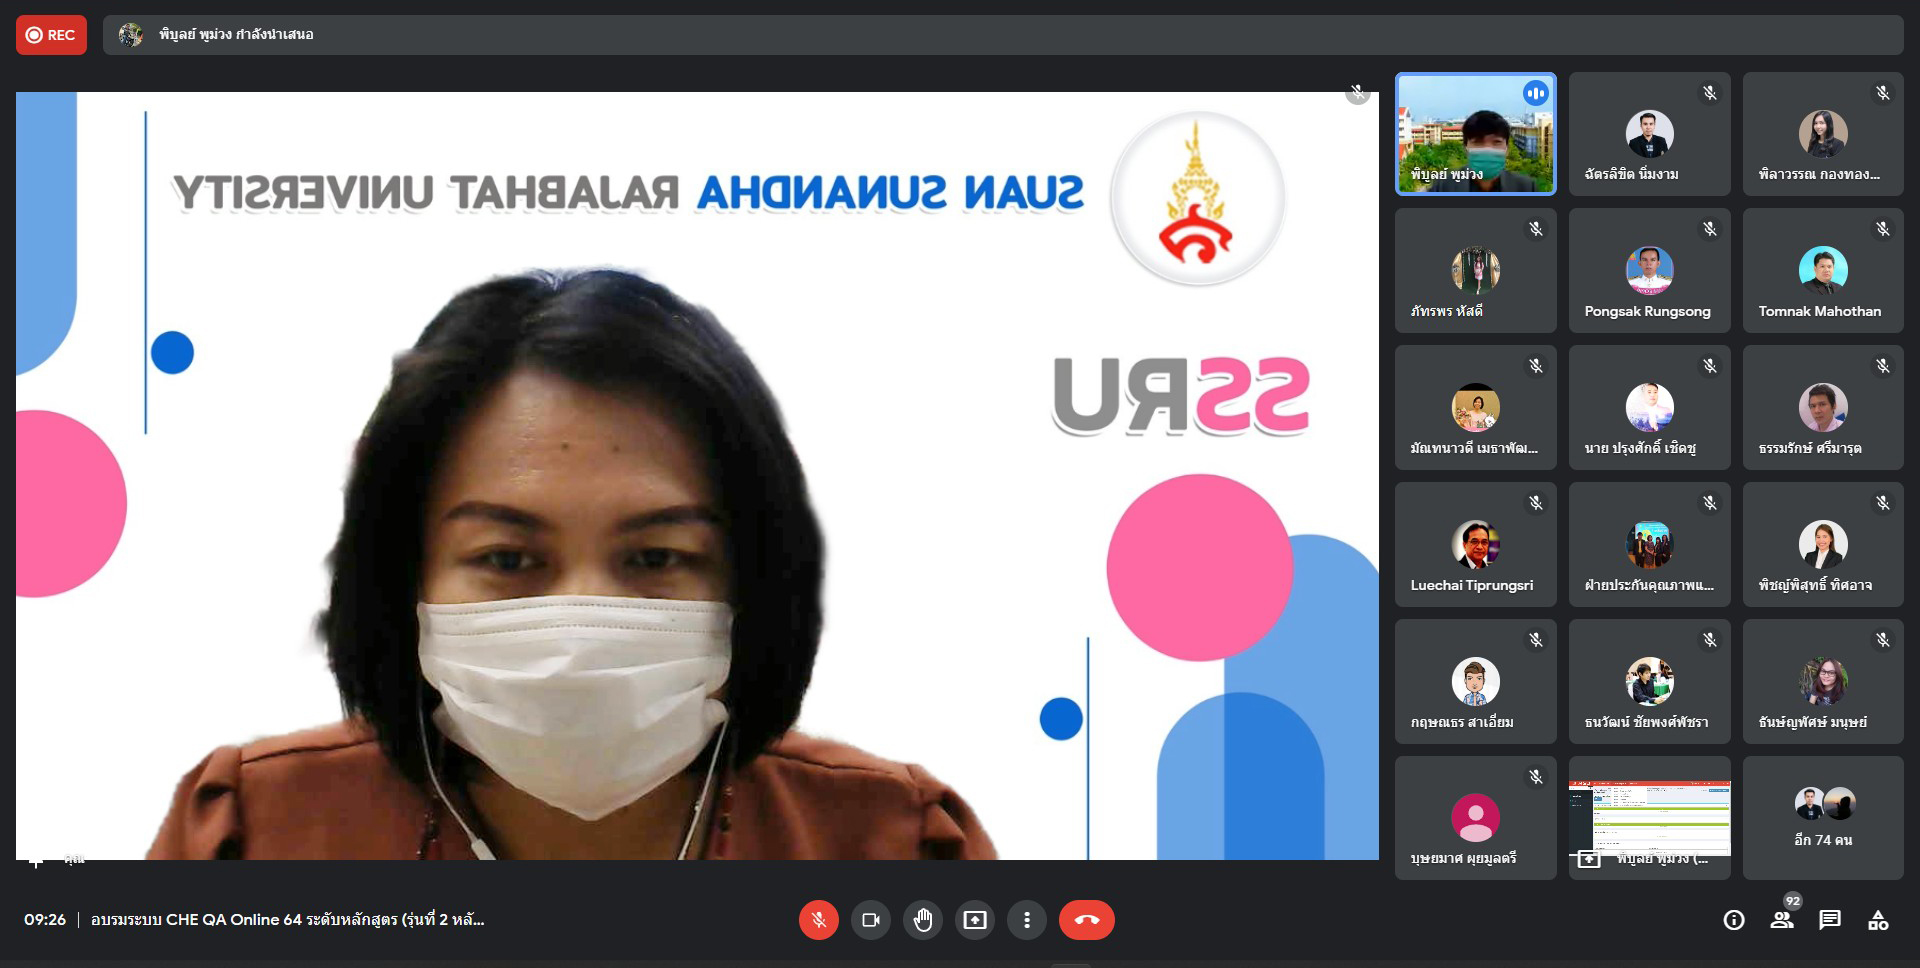This screenshot has width=1920, height=968.
Task: Click the present screen button
Action: pos(974,920)
